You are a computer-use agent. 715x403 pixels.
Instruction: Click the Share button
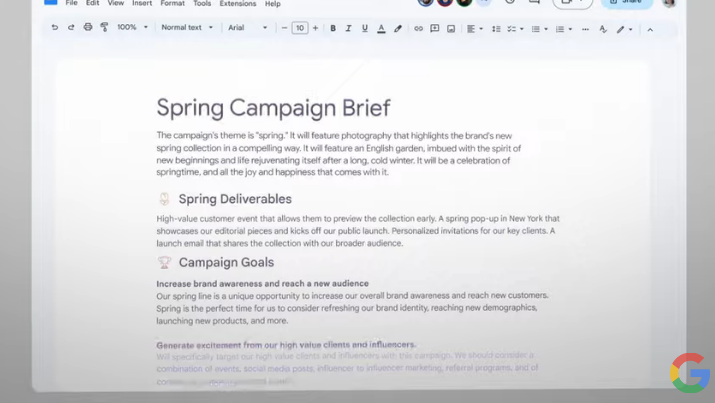click(627, 3)
